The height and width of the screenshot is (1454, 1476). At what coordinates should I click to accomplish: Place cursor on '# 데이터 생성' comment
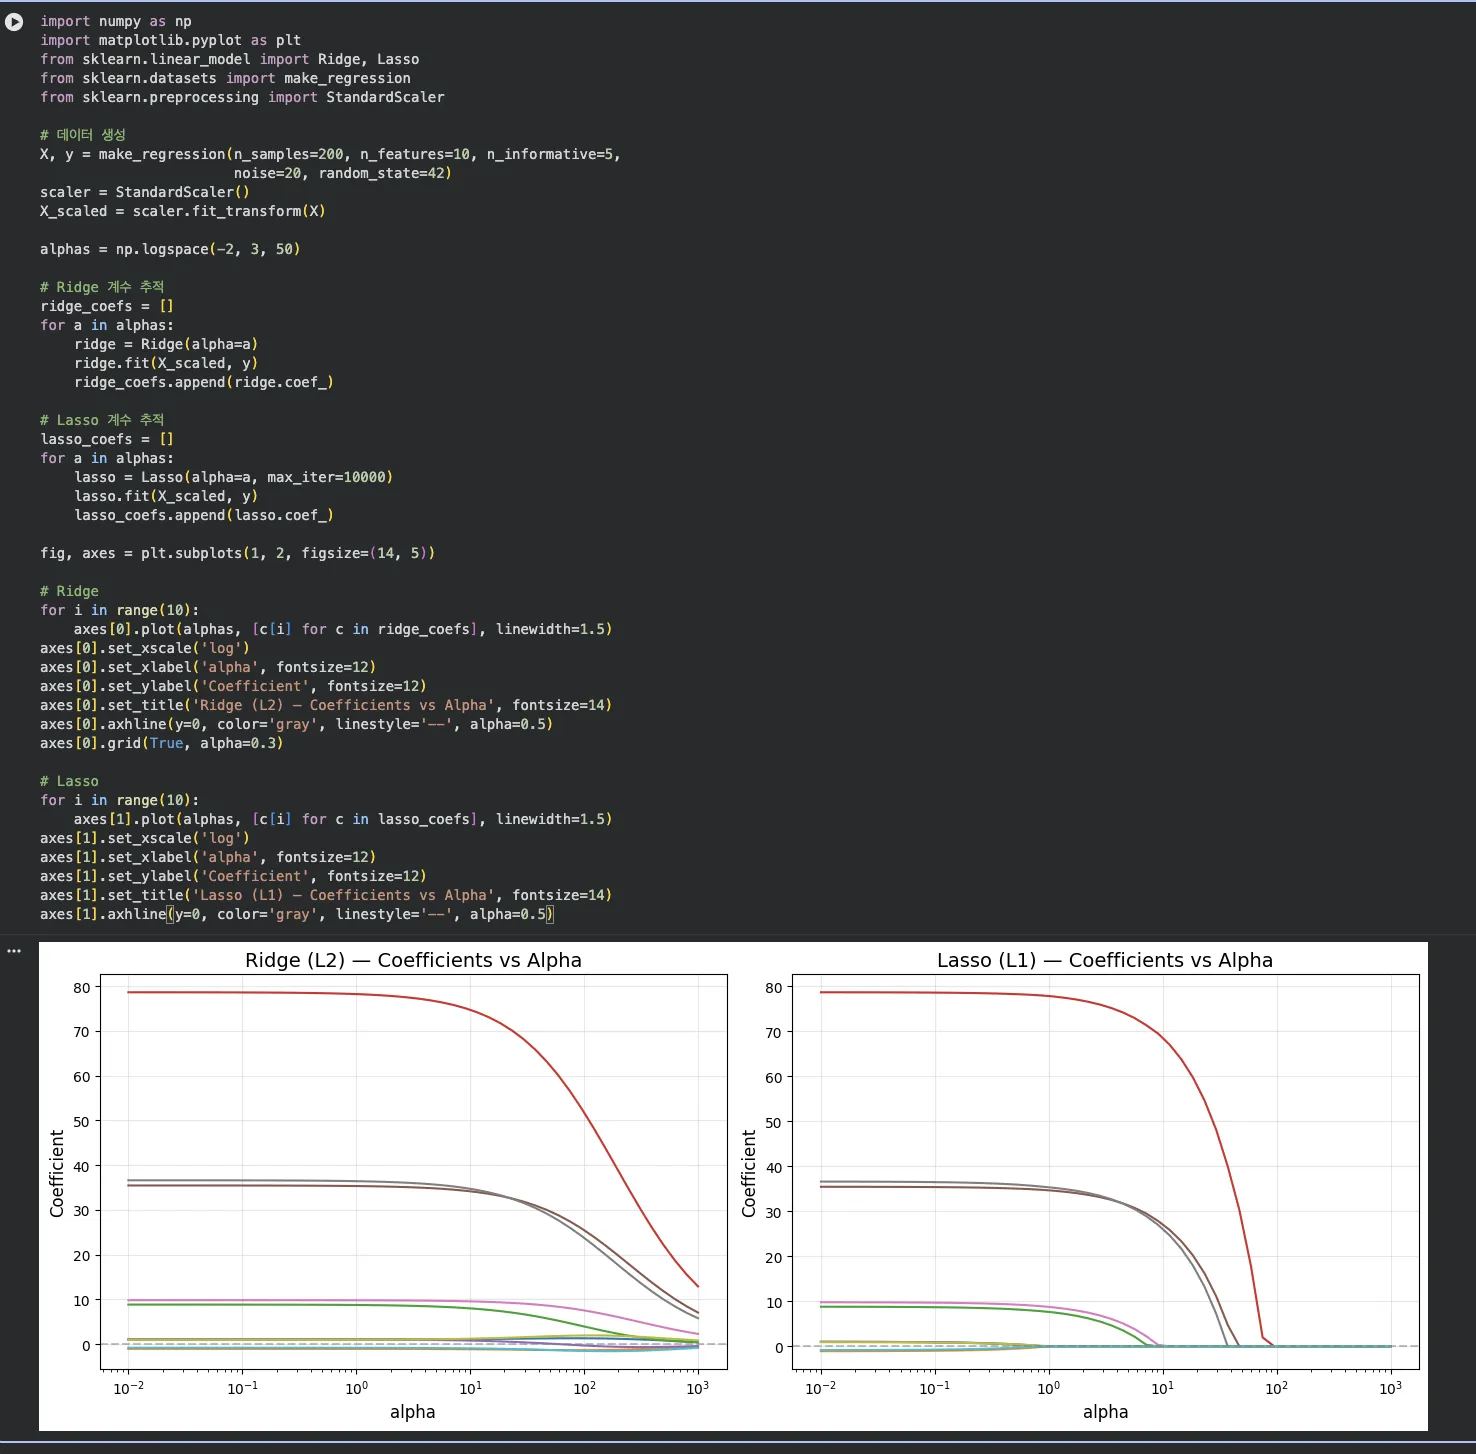[x=83, y=135]
